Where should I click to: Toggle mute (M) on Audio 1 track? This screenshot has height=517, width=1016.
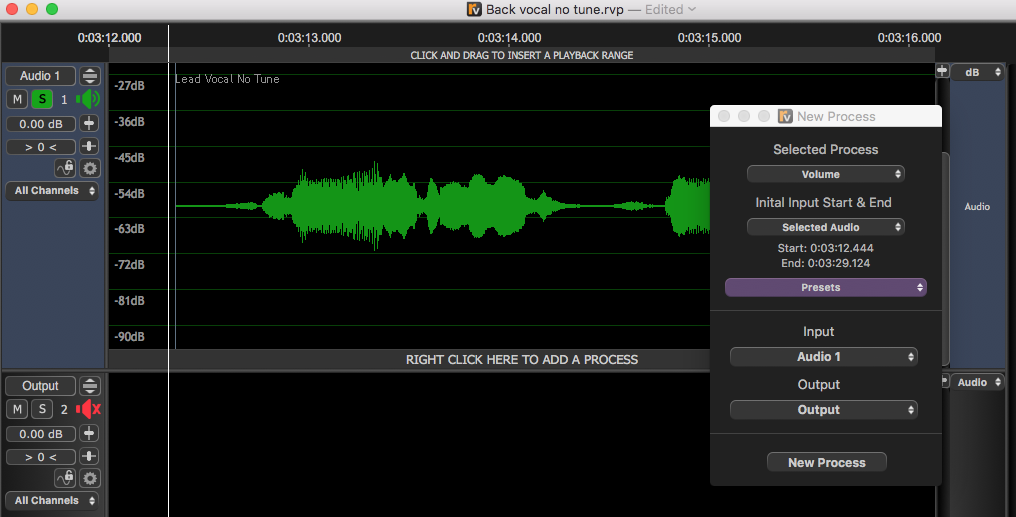(17, 99)
